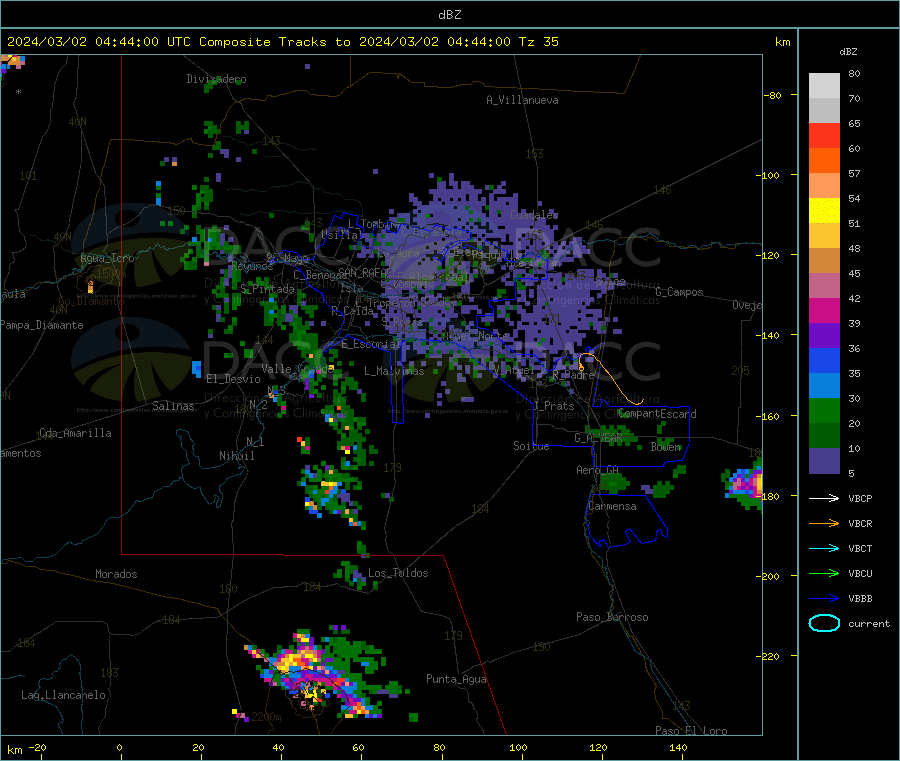The height and width of the screenshot is (761, 900).
Task: Click the VBCP legend label
Action: click(860, 499)
